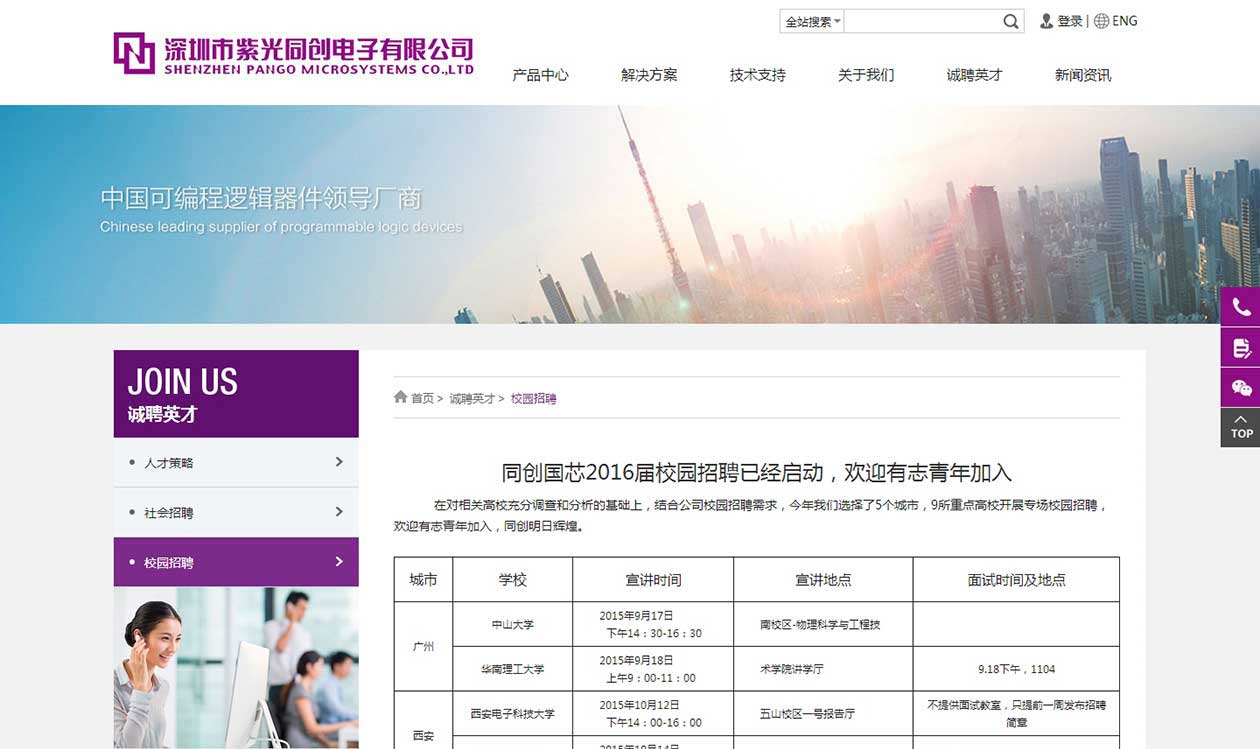Click the 华南理工大学 table cell
Image resolution: width=1260 pixels, height=749 pixels.
click(x=513, y=669)
